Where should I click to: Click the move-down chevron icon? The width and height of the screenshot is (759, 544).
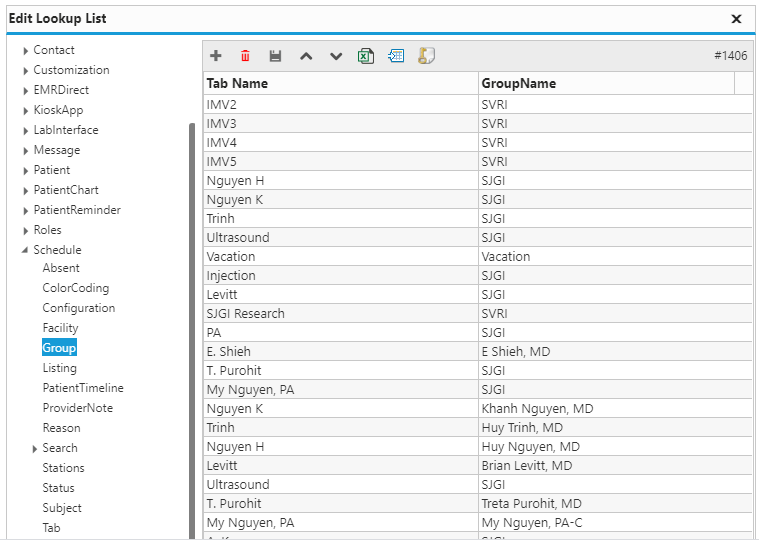coord(336,56)
